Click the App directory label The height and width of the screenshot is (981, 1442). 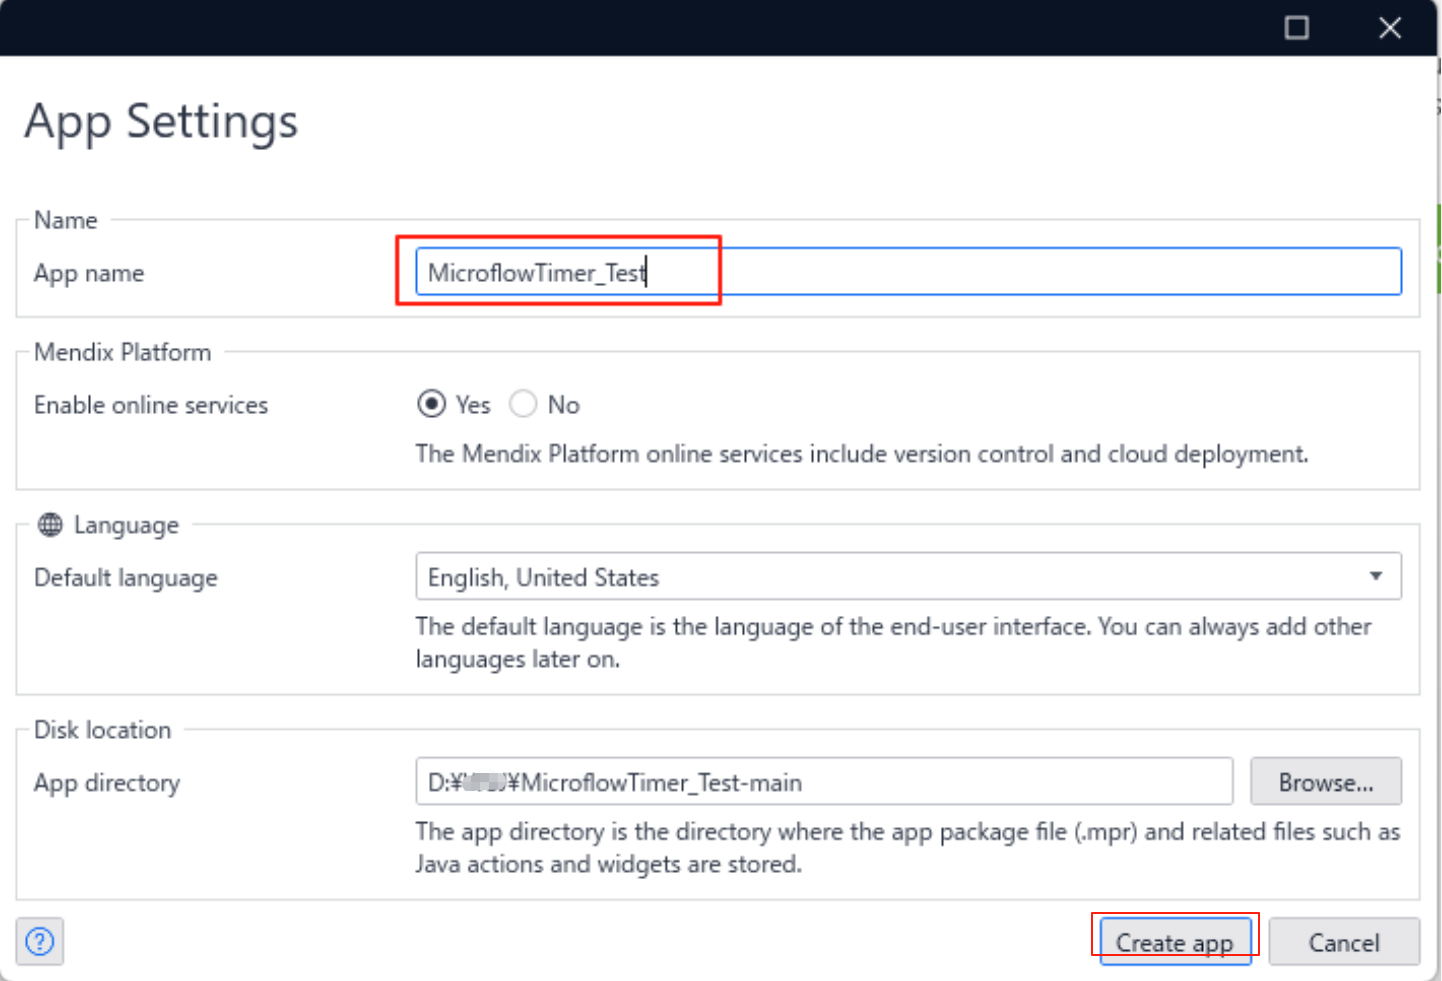tap(107, 783)
